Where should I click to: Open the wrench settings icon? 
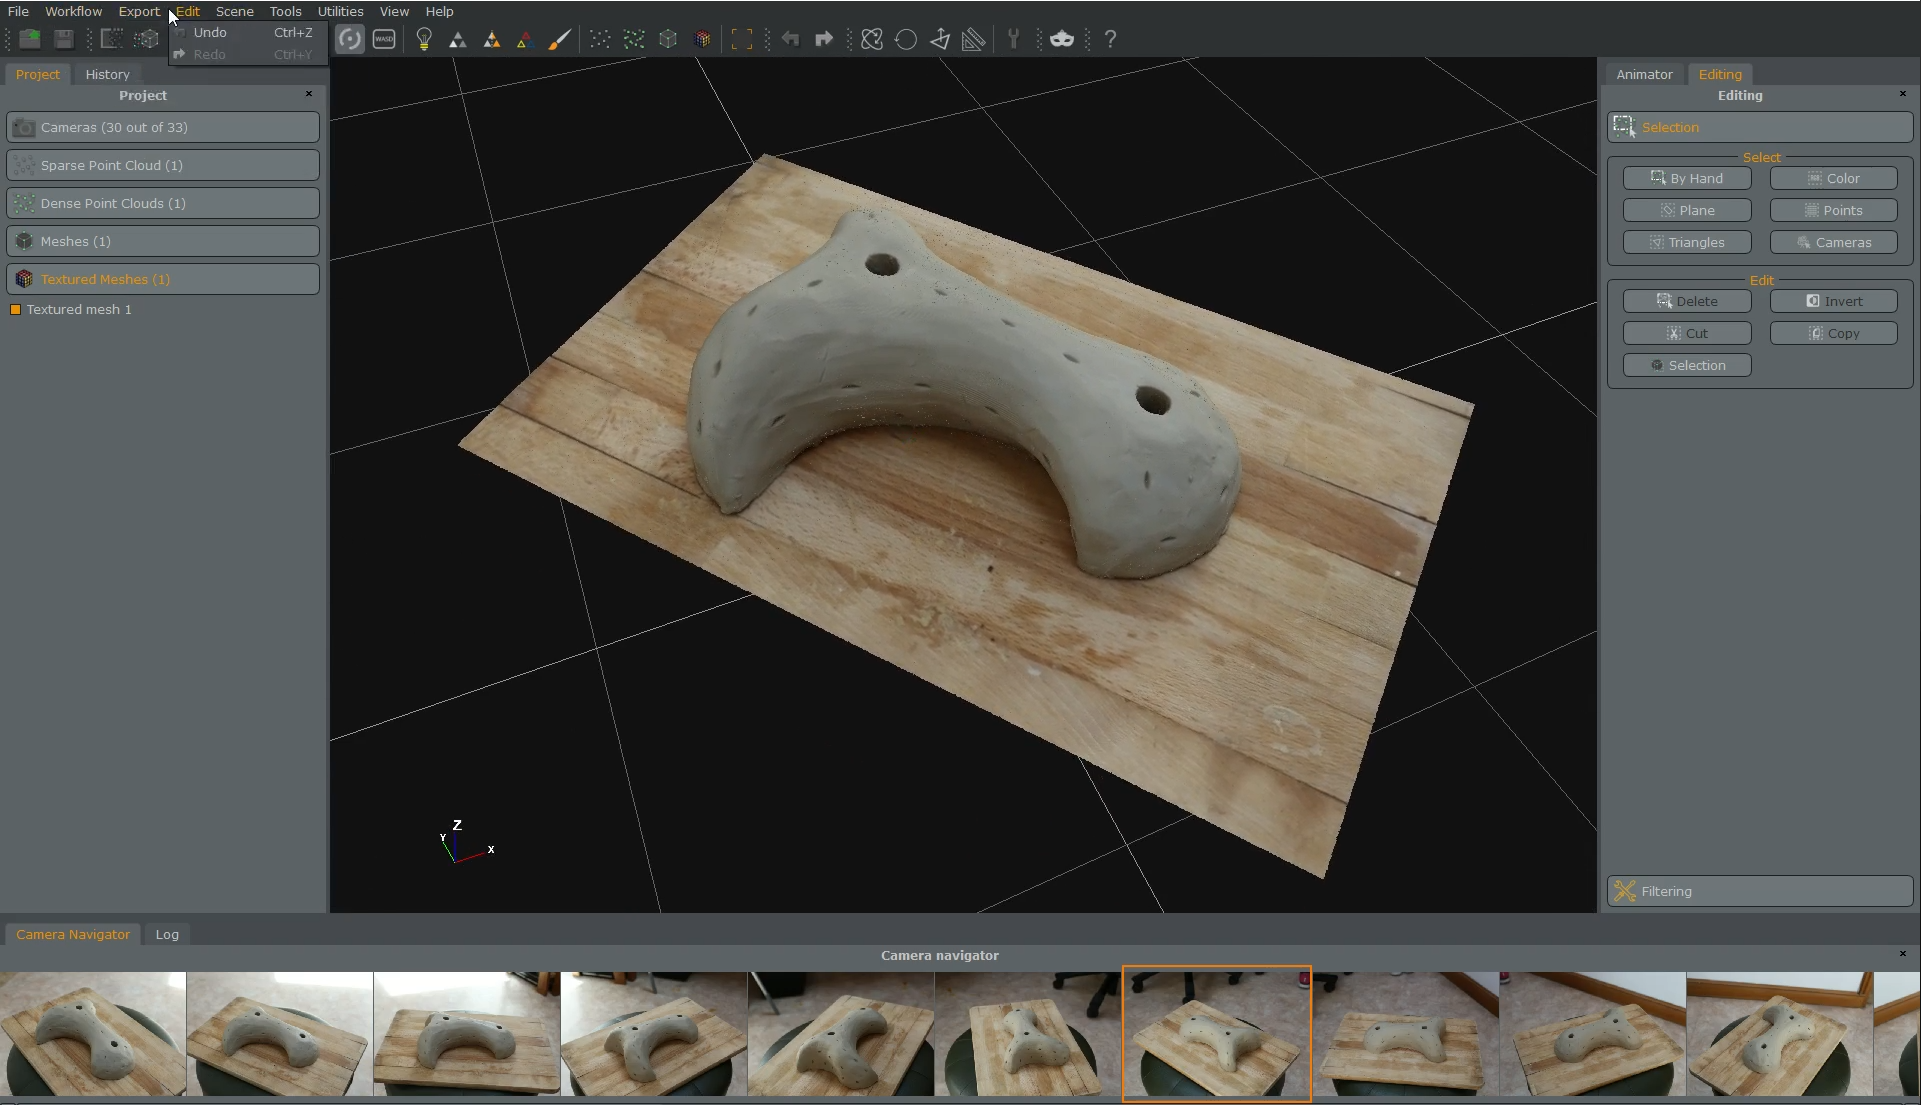coord(1013,39)
